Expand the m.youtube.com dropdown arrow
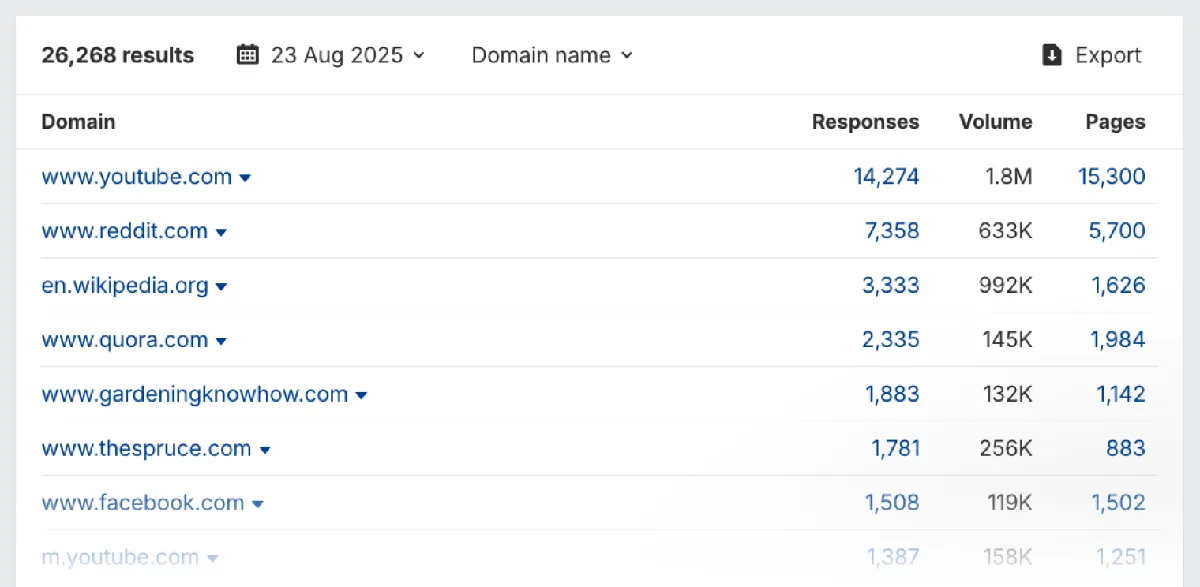The width and height of the screenshot is (1200, 587). click(212, 559)
